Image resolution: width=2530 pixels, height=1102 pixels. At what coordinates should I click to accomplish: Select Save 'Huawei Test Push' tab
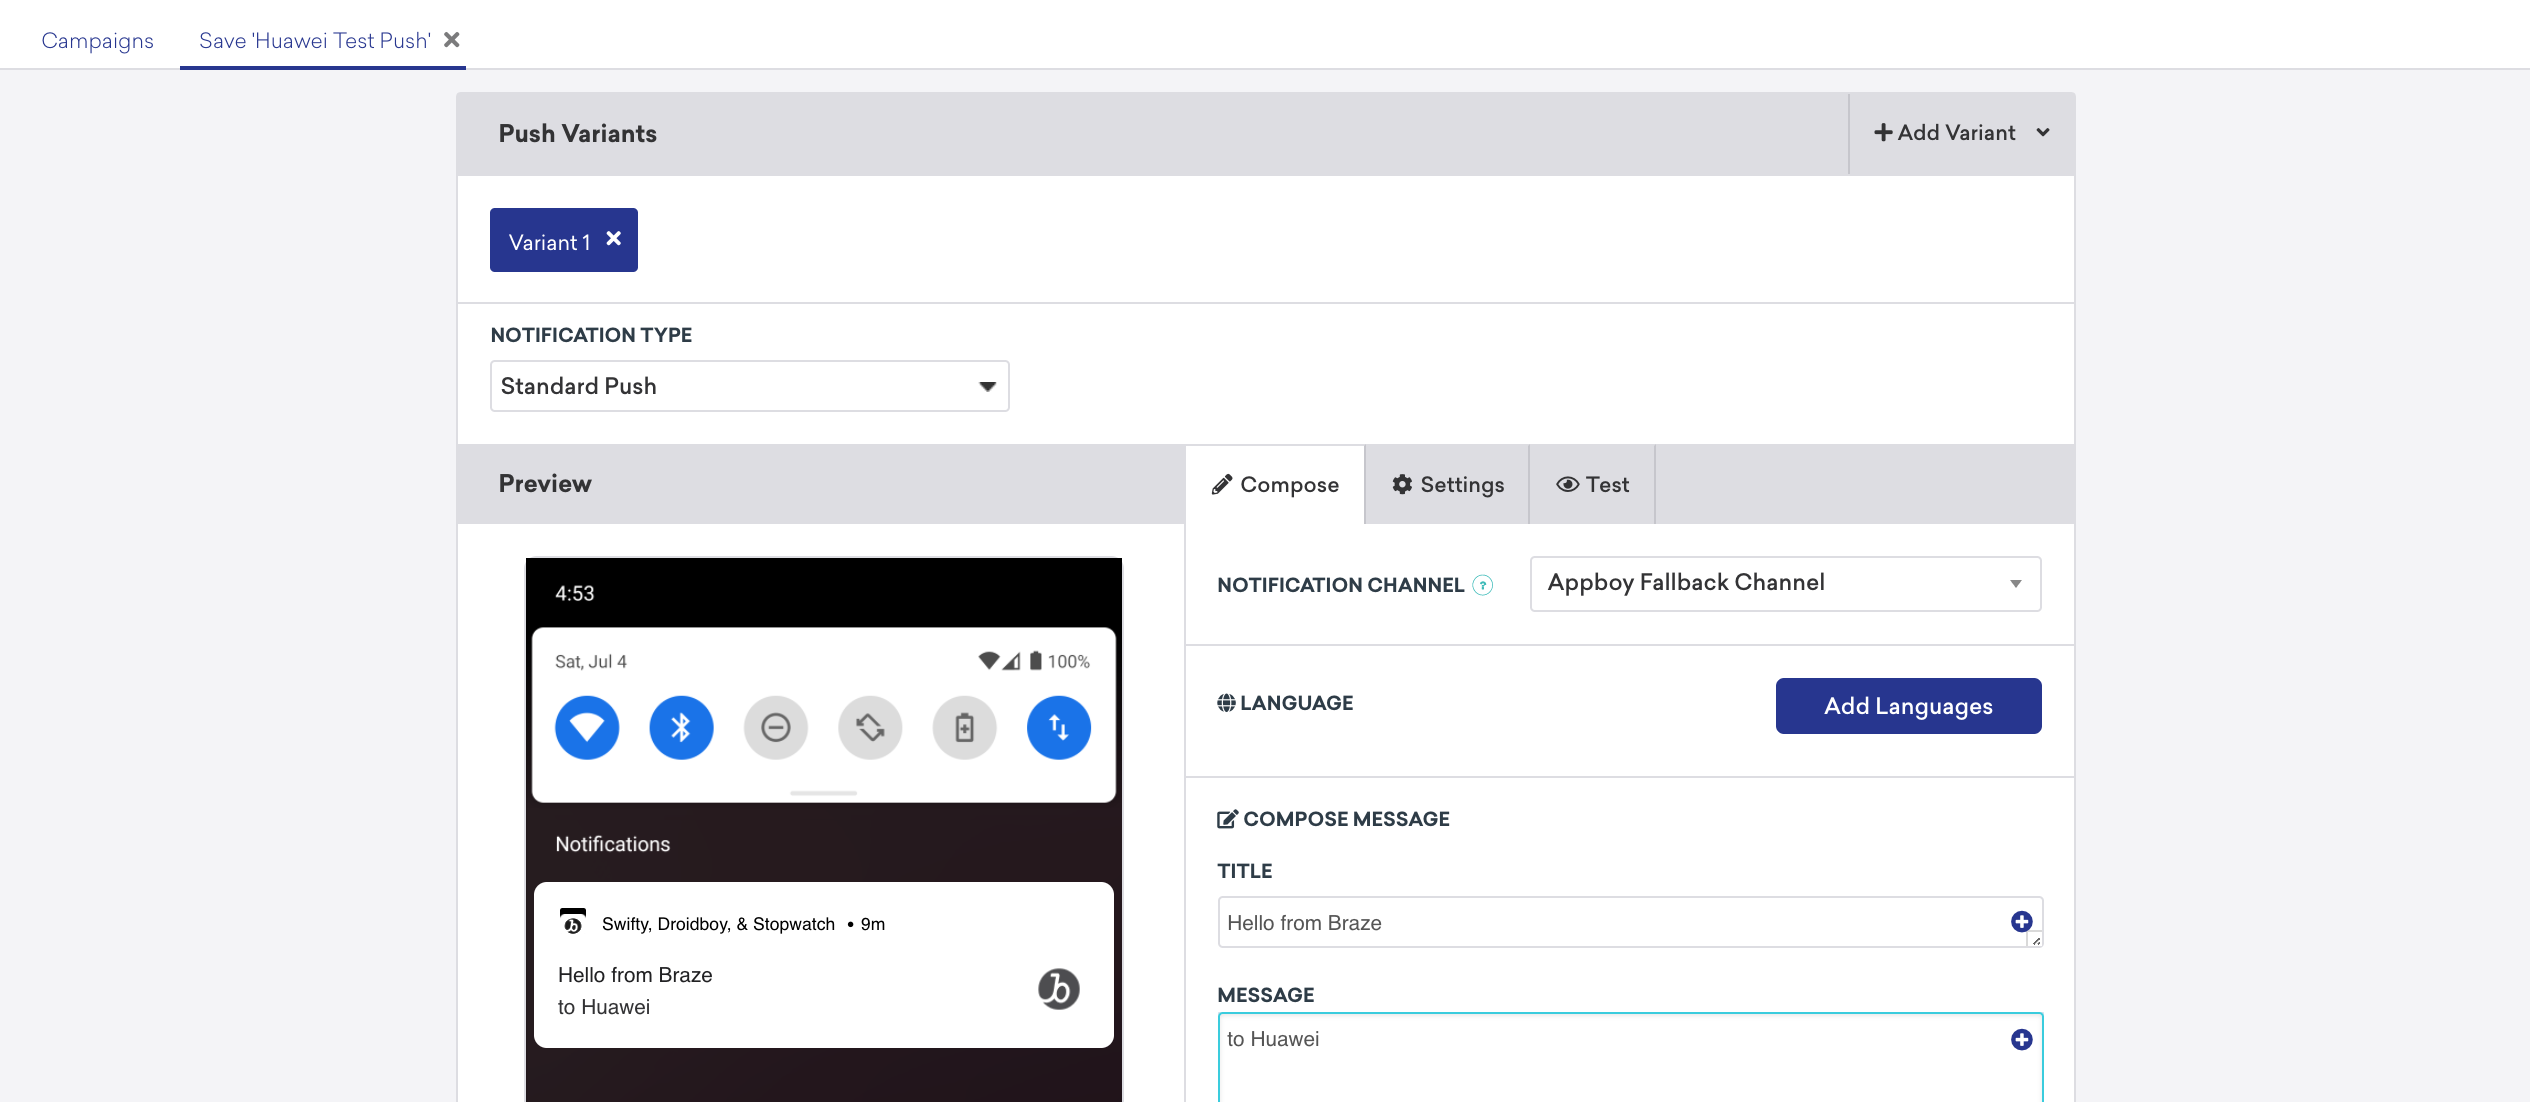click(x=315, y=41)
